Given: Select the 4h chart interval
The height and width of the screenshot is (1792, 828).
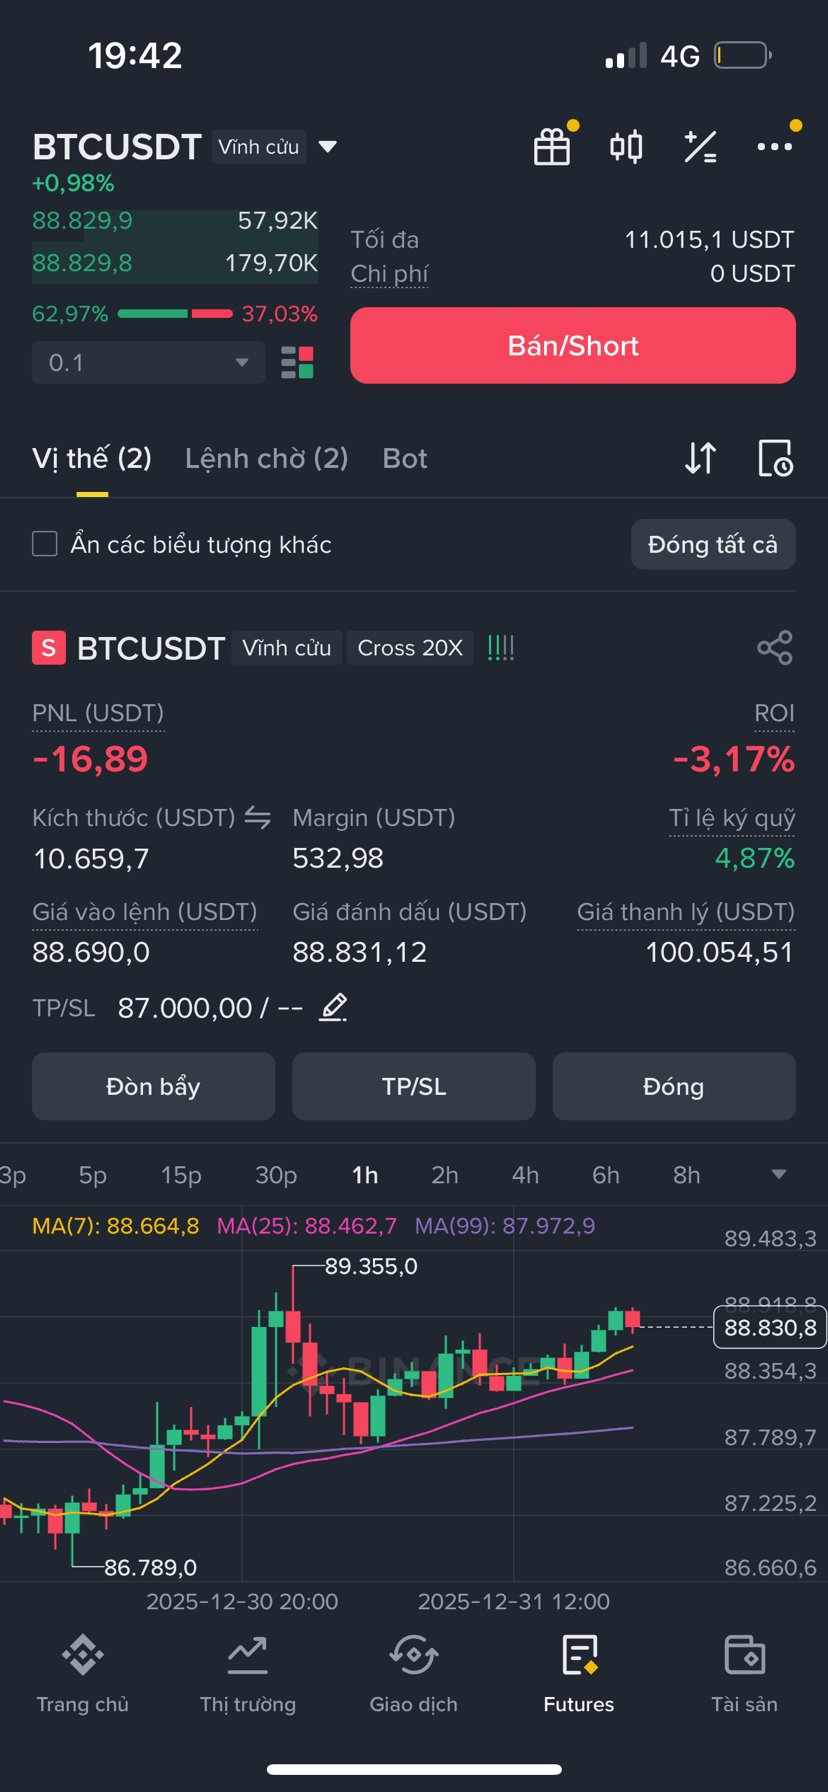Looking at the screenshot, I should click(525, 1175).
